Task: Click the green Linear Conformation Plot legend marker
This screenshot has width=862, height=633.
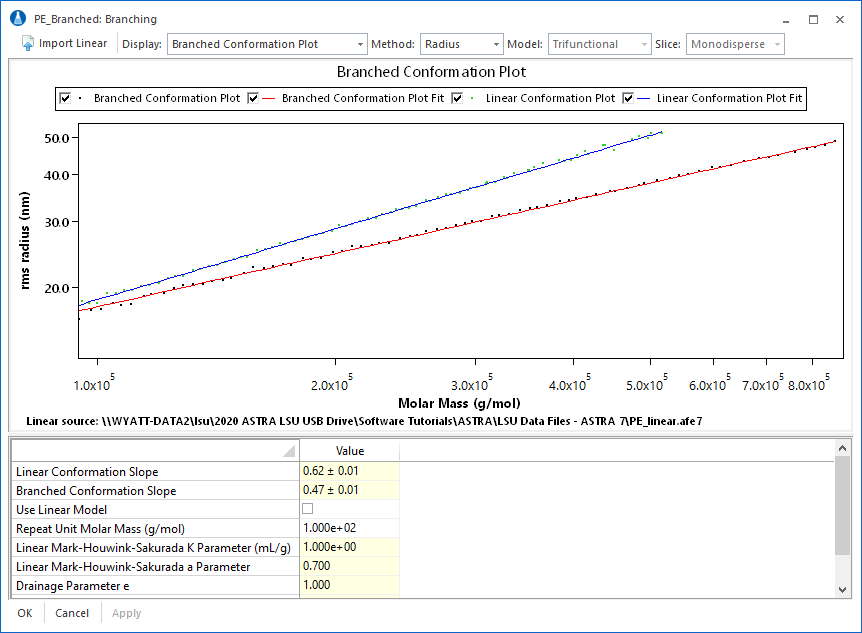Action: point(473,98)
